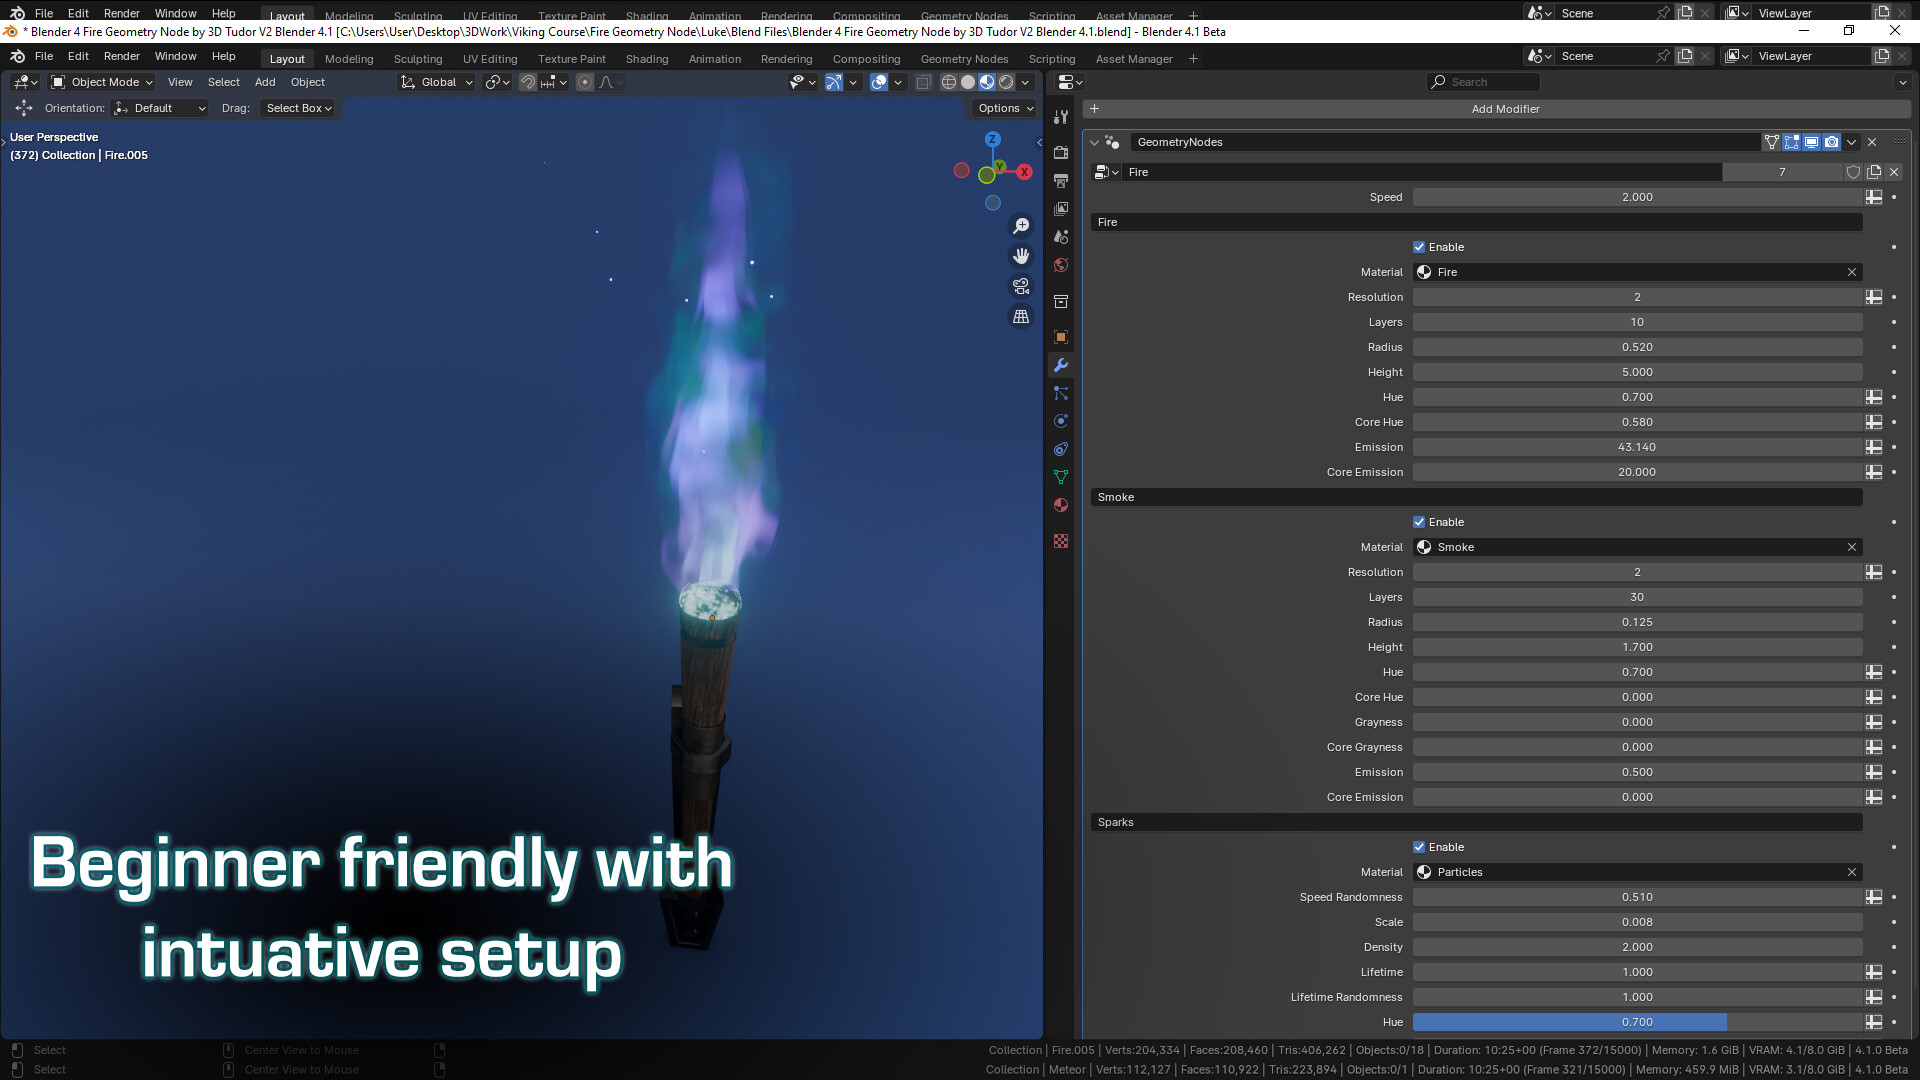The height and width of the screenshot is (1080, 1920).
Task: Open the Select Box drag dropdown
Action: pyautogui.click(x=297, y=108)
